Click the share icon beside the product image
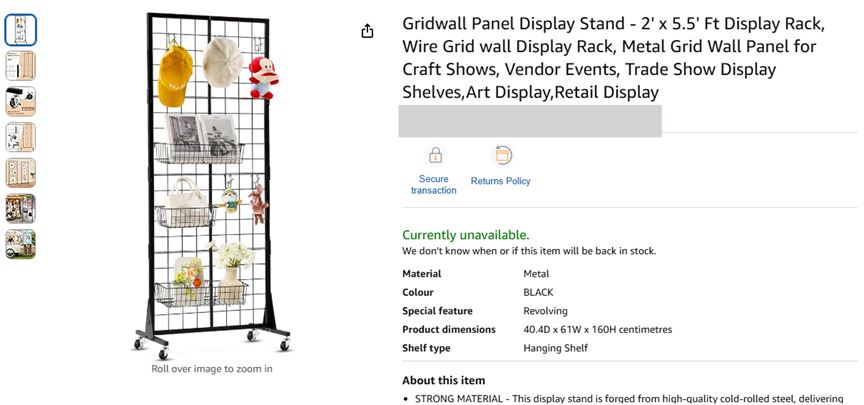 [x=367, y=31]
